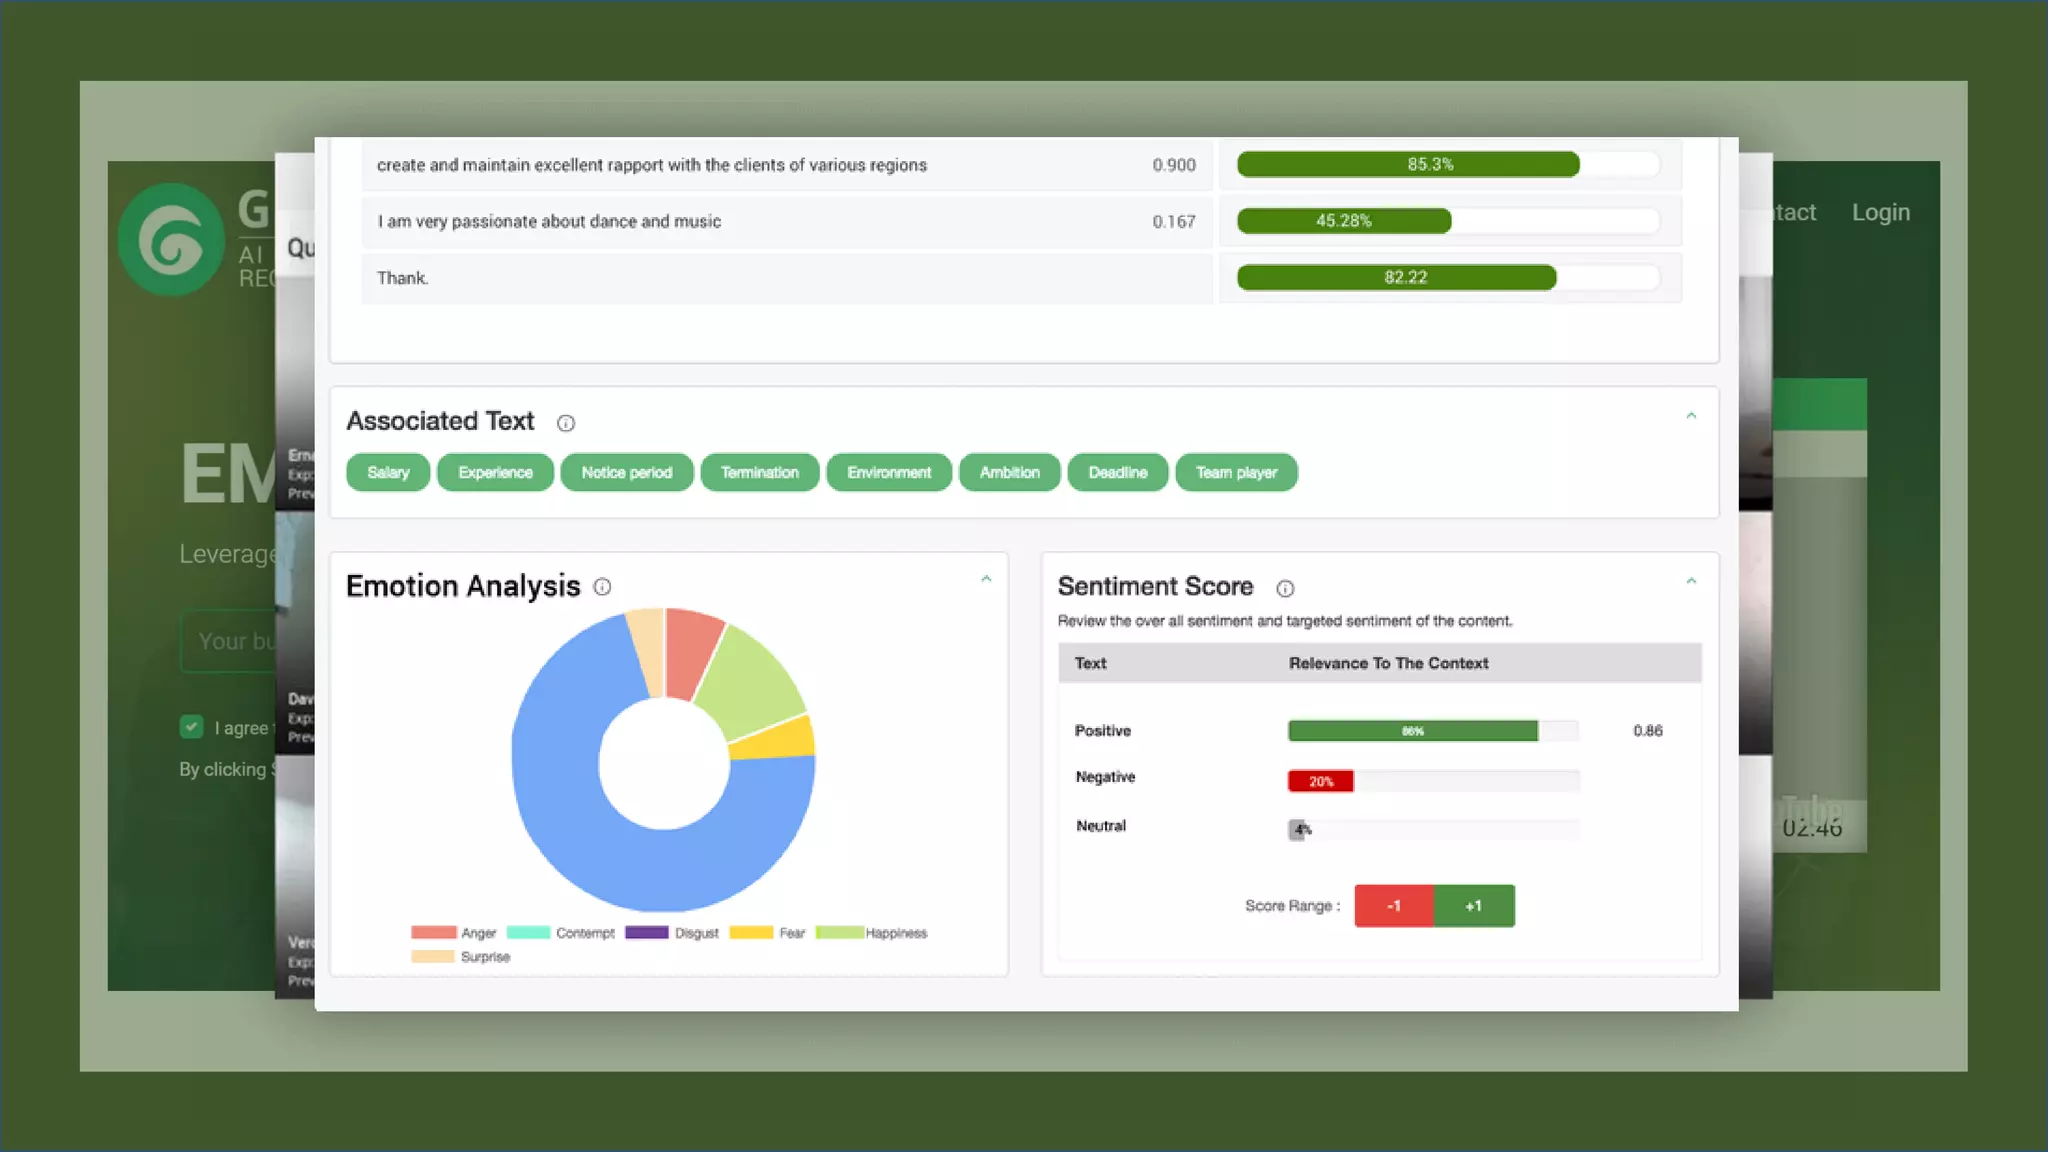Screen dimensions: 2048x1152
Task: Collapse the Sentiment Score panel
Action: point(1691,582)
